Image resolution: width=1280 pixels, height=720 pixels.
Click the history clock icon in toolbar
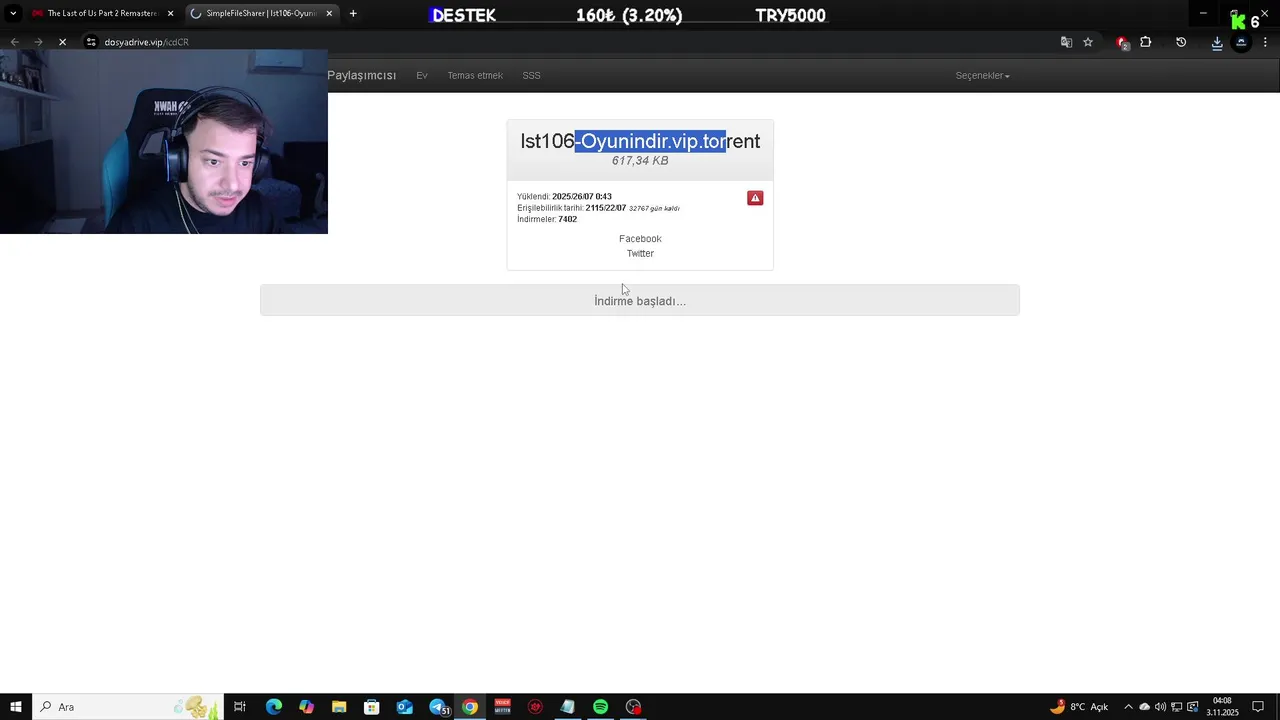click(x=1181, y=42)
